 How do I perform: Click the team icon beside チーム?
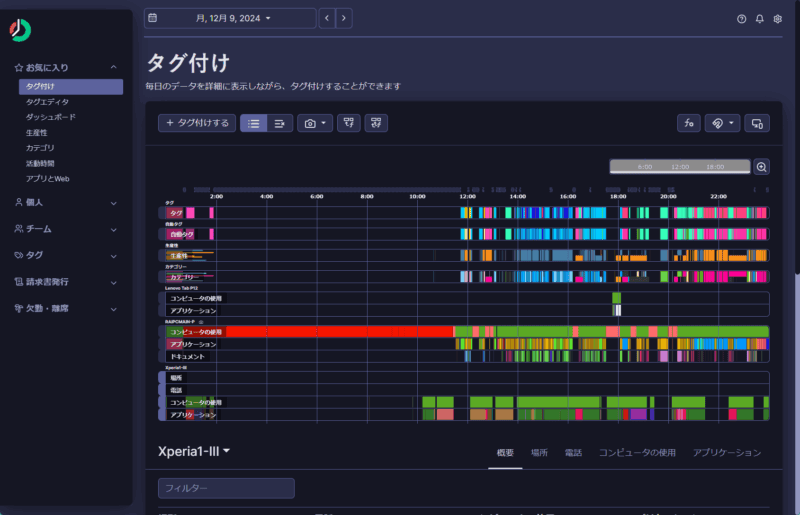click(19, 229)
